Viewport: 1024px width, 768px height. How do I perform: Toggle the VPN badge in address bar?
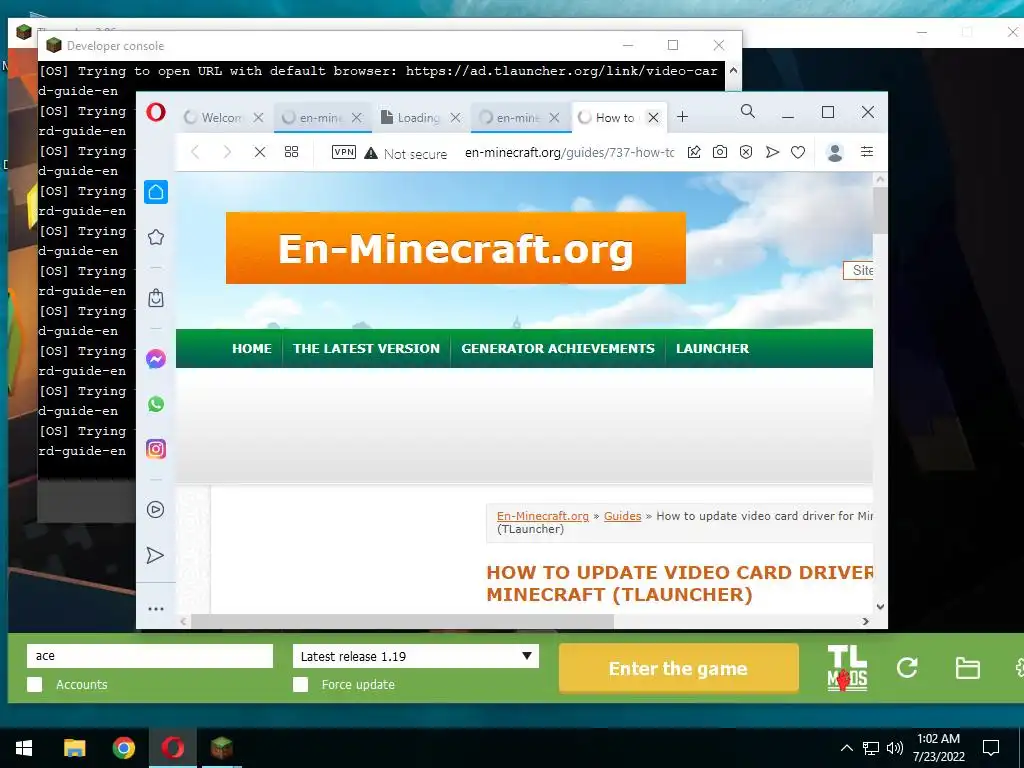(x=344, y=152)
